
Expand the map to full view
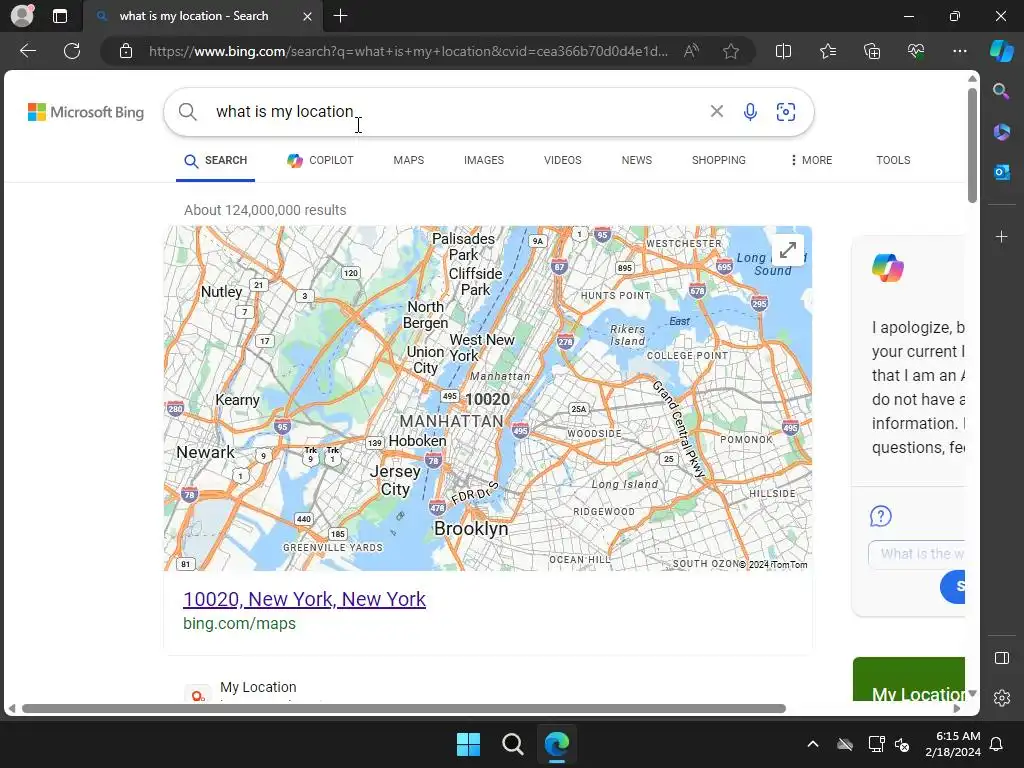pyautogui.click(x=788, y=250)
